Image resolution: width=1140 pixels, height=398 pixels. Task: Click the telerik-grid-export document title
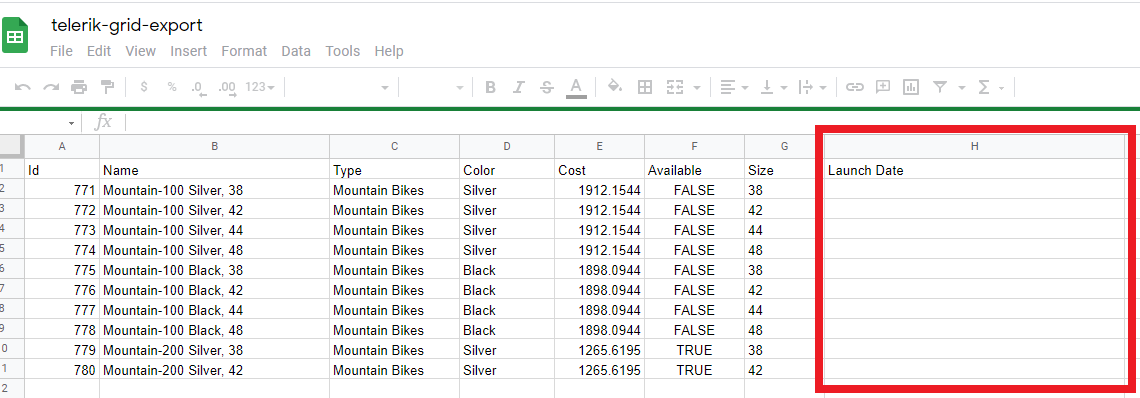[127, 25]
